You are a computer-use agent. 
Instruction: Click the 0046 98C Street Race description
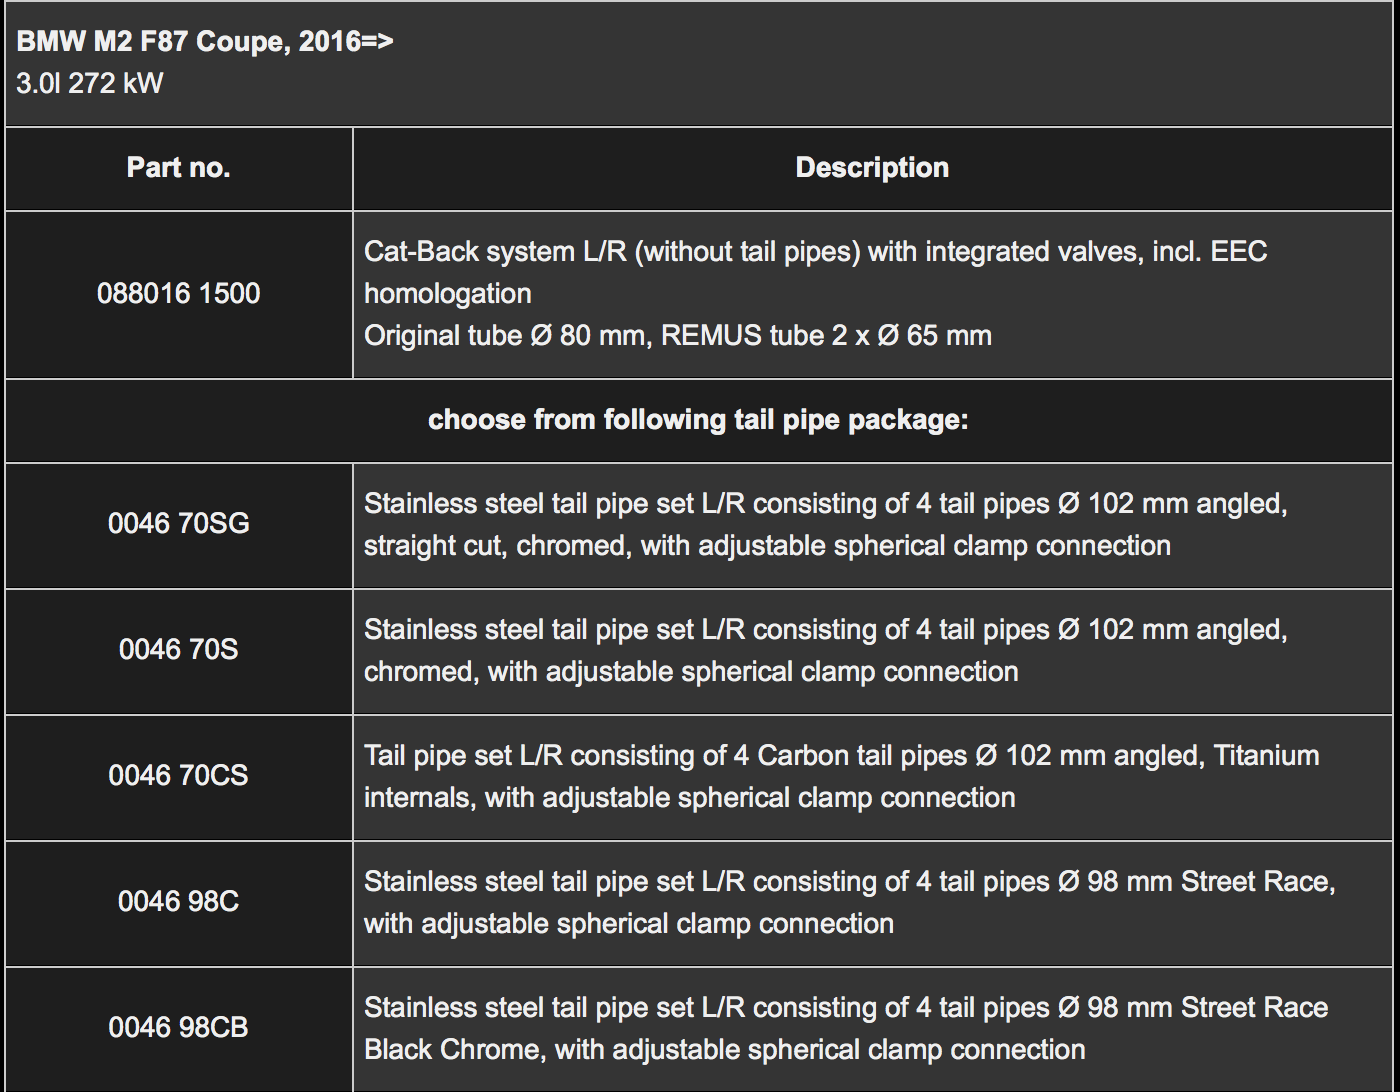pos(849,882)
